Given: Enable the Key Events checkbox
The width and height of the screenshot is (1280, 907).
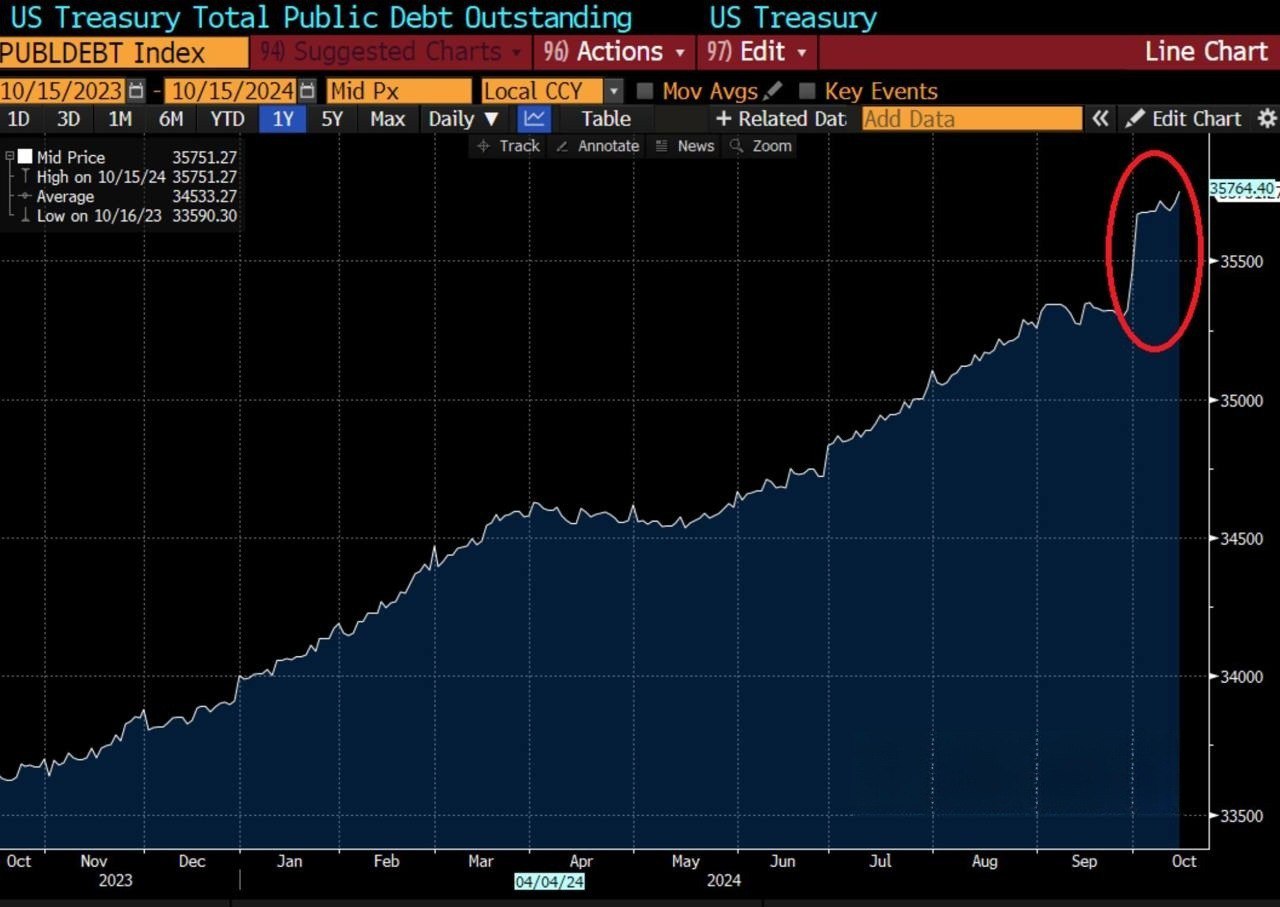Looking at the screenshot, I should tap(807, 91).
